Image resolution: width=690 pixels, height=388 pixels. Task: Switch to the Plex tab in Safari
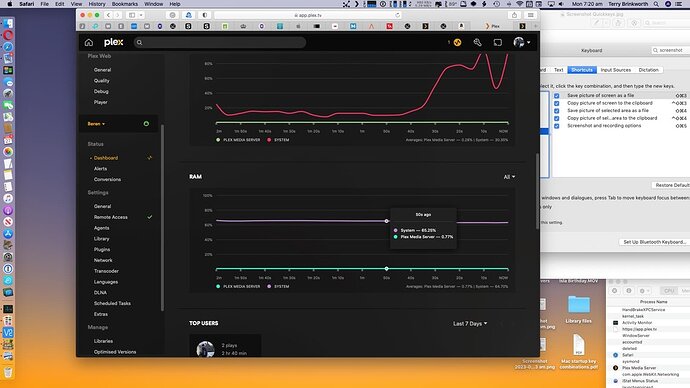(492, 26)
